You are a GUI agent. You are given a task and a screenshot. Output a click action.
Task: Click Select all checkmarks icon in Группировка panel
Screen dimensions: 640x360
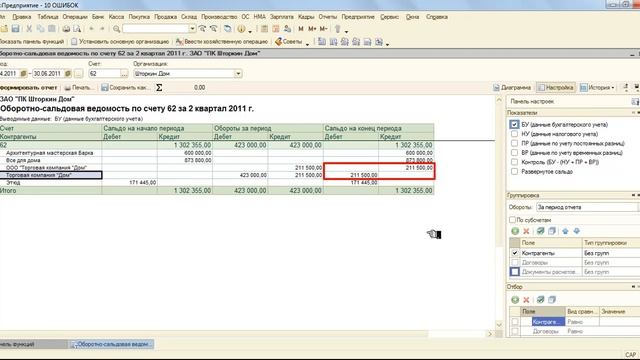click(540, 231)
